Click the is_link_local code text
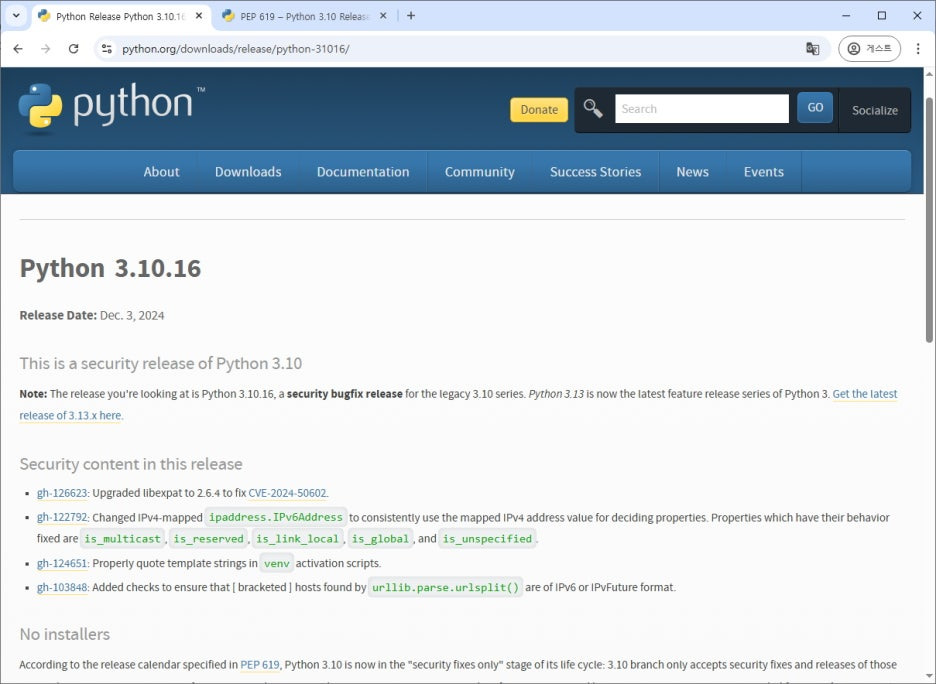This screenshot has height=684, width=936. [x=297, y=539]
